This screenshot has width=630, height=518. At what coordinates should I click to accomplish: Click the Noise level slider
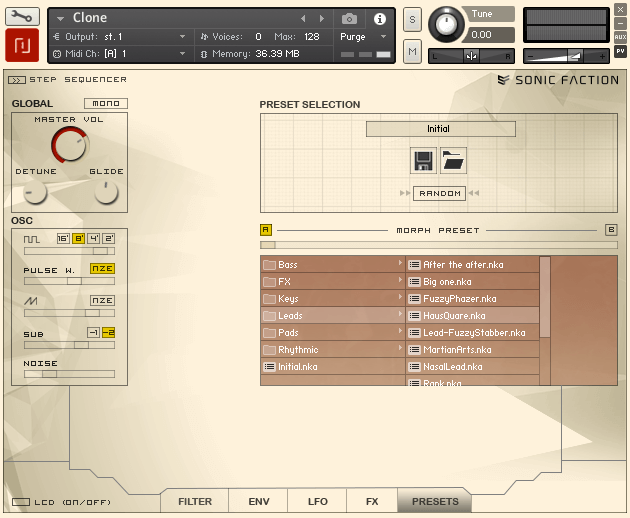69,374
